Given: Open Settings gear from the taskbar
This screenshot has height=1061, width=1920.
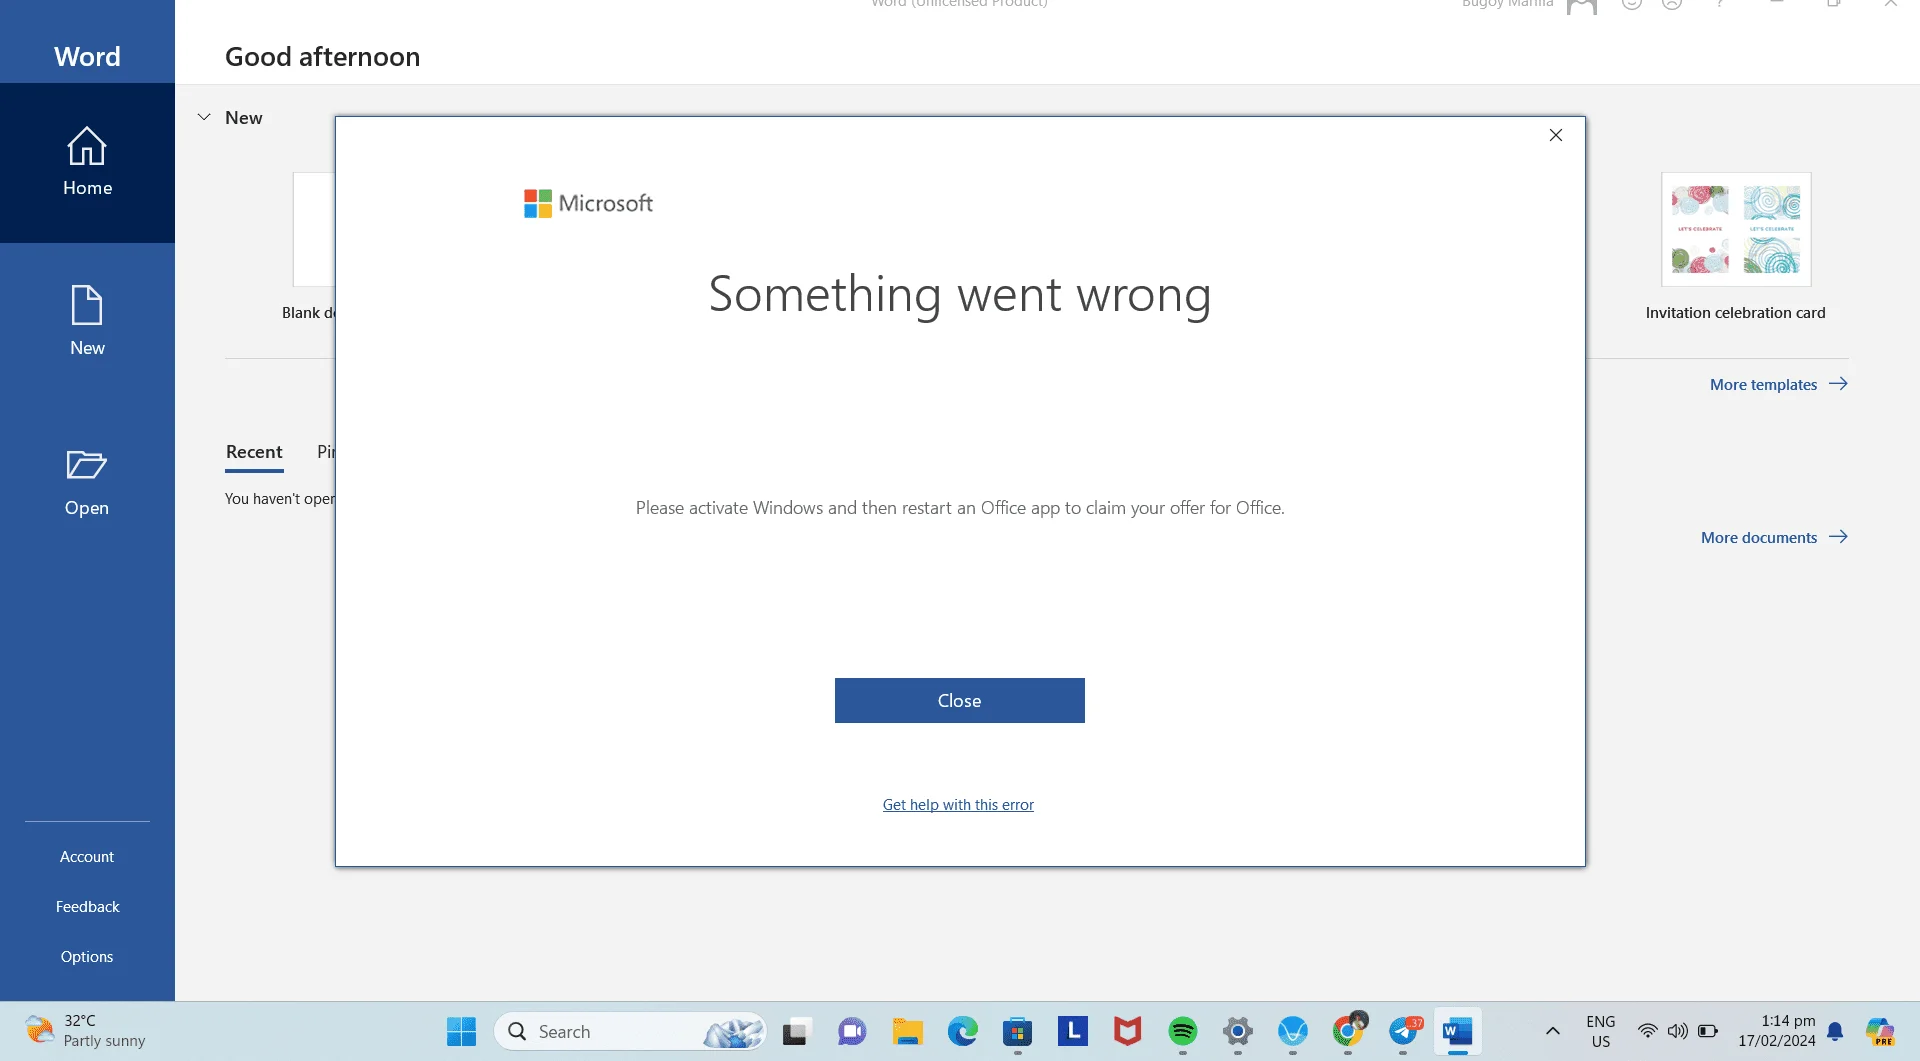Looking at the screenshot, I should click(x=1238, y=1032).
